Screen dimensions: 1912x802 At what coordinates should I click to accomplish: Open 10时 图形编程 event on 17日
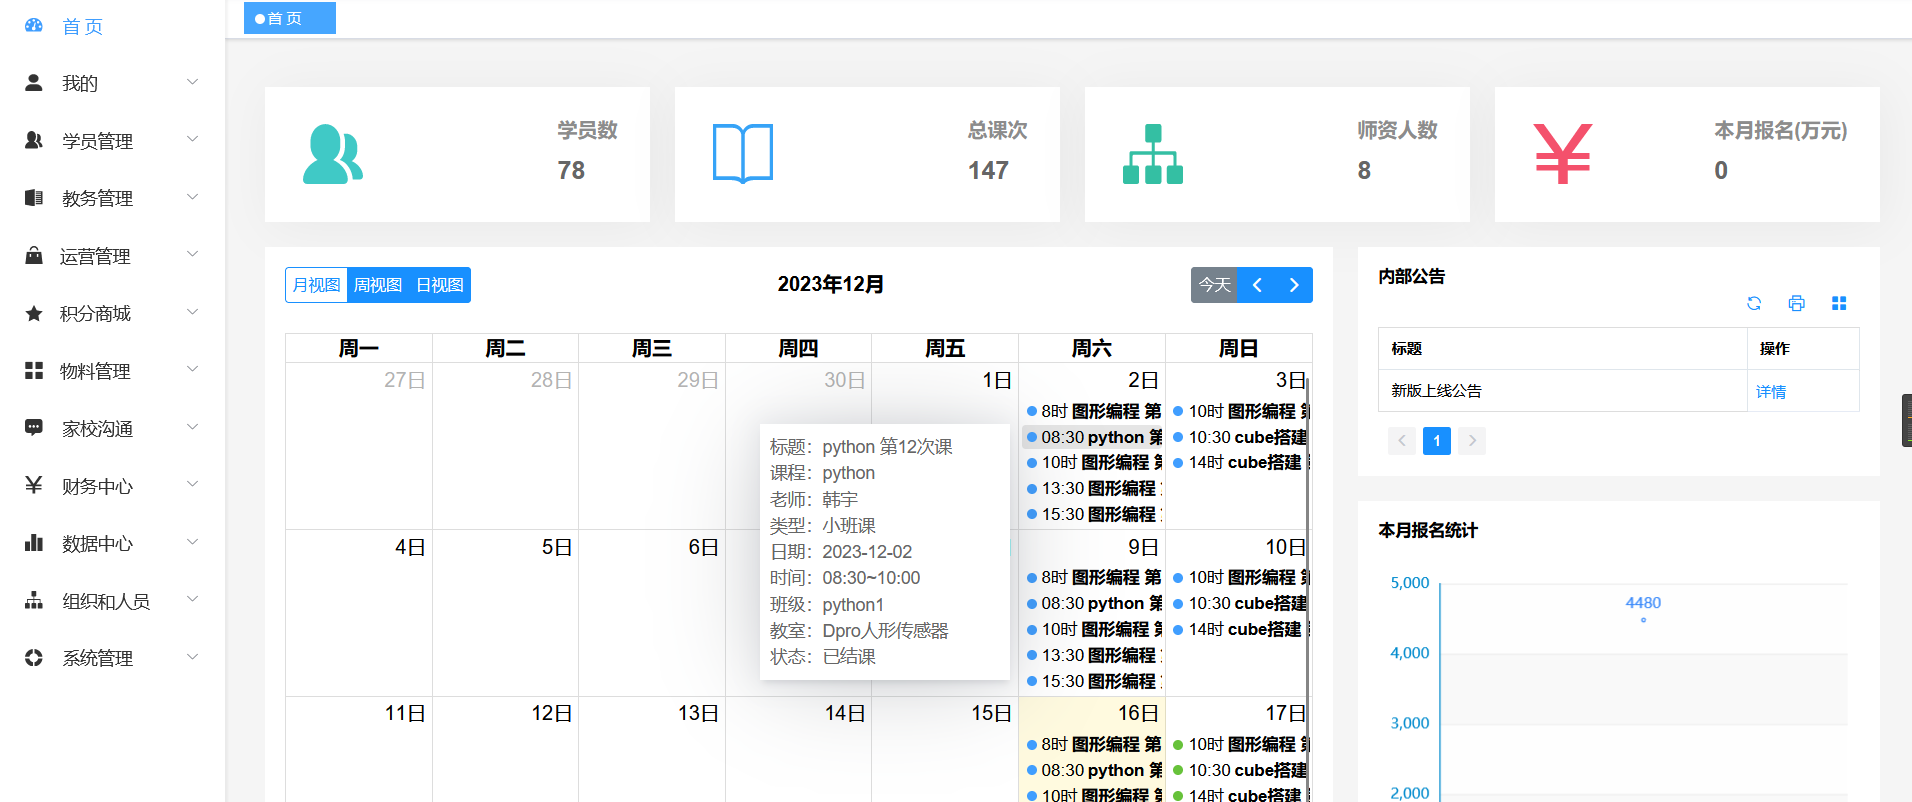coord(1239,744)
